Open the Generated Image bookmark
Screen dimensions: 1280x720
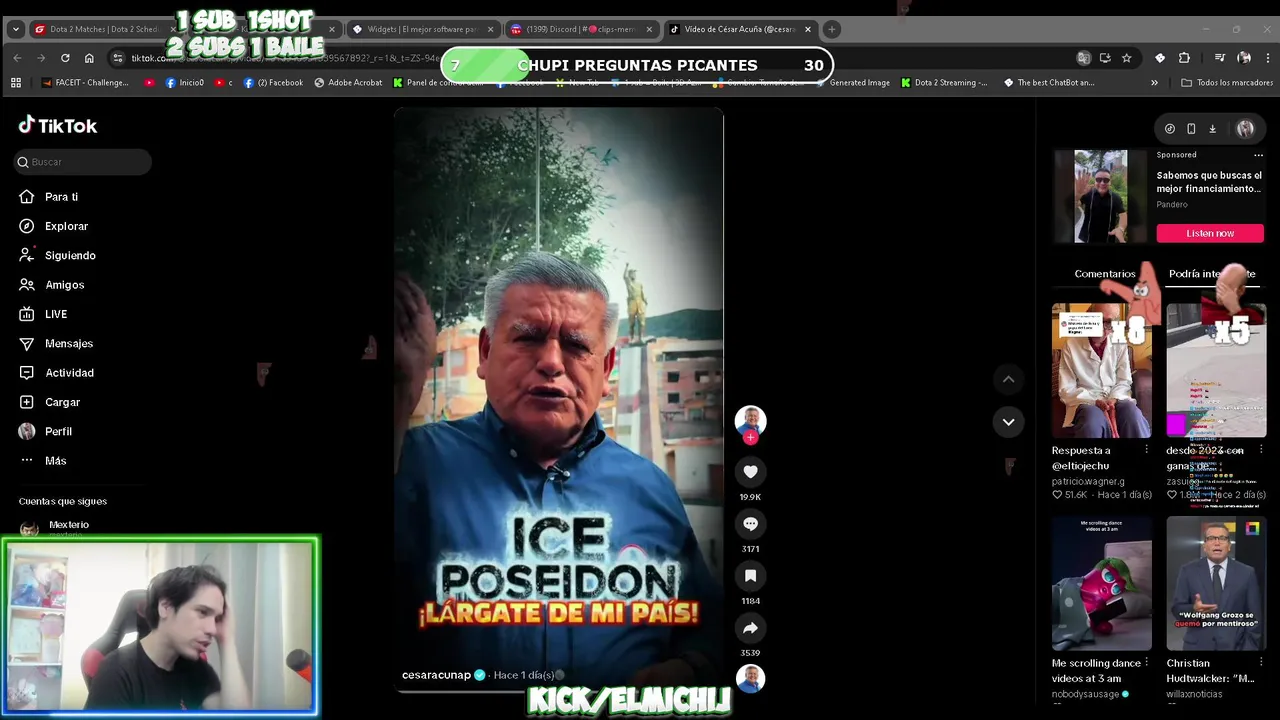851,83
